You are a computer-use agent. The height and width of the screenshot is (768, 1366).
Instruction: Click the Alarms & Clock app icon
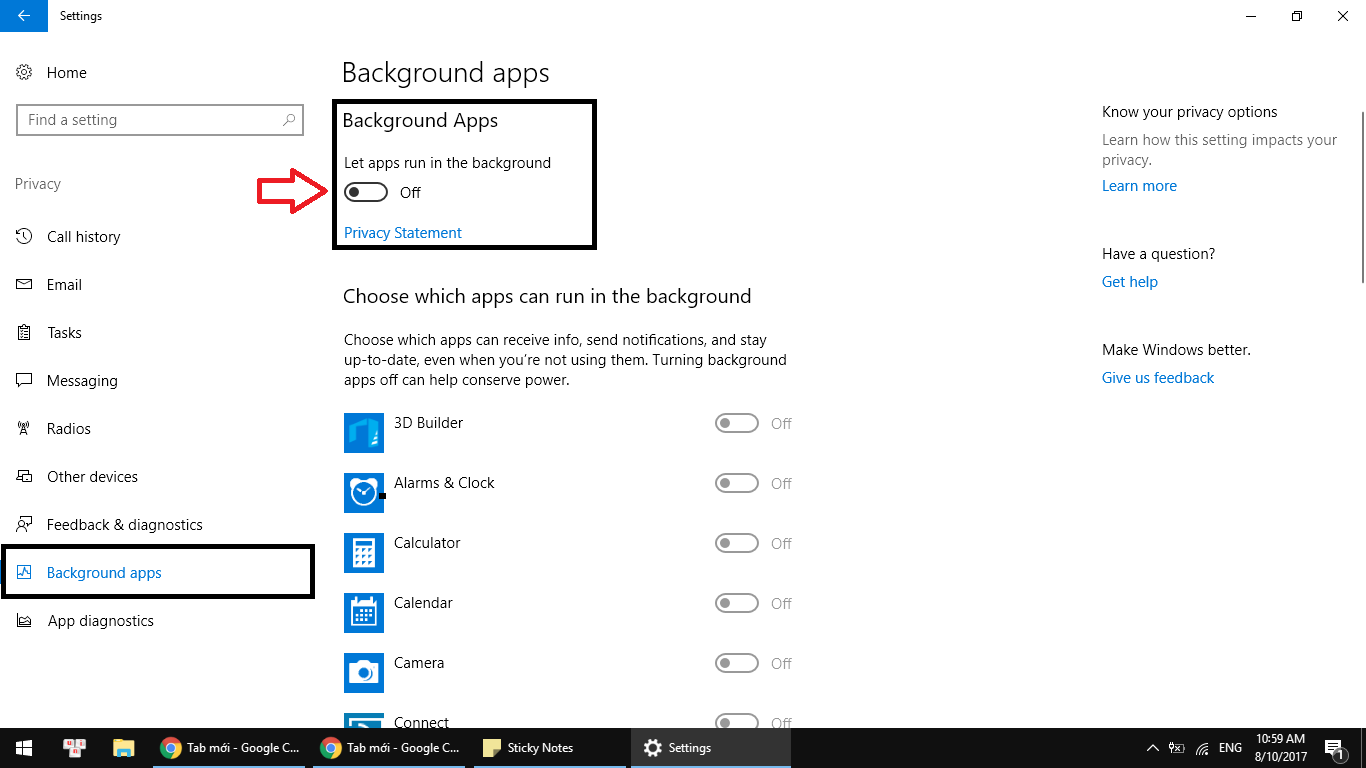(364, 493)
